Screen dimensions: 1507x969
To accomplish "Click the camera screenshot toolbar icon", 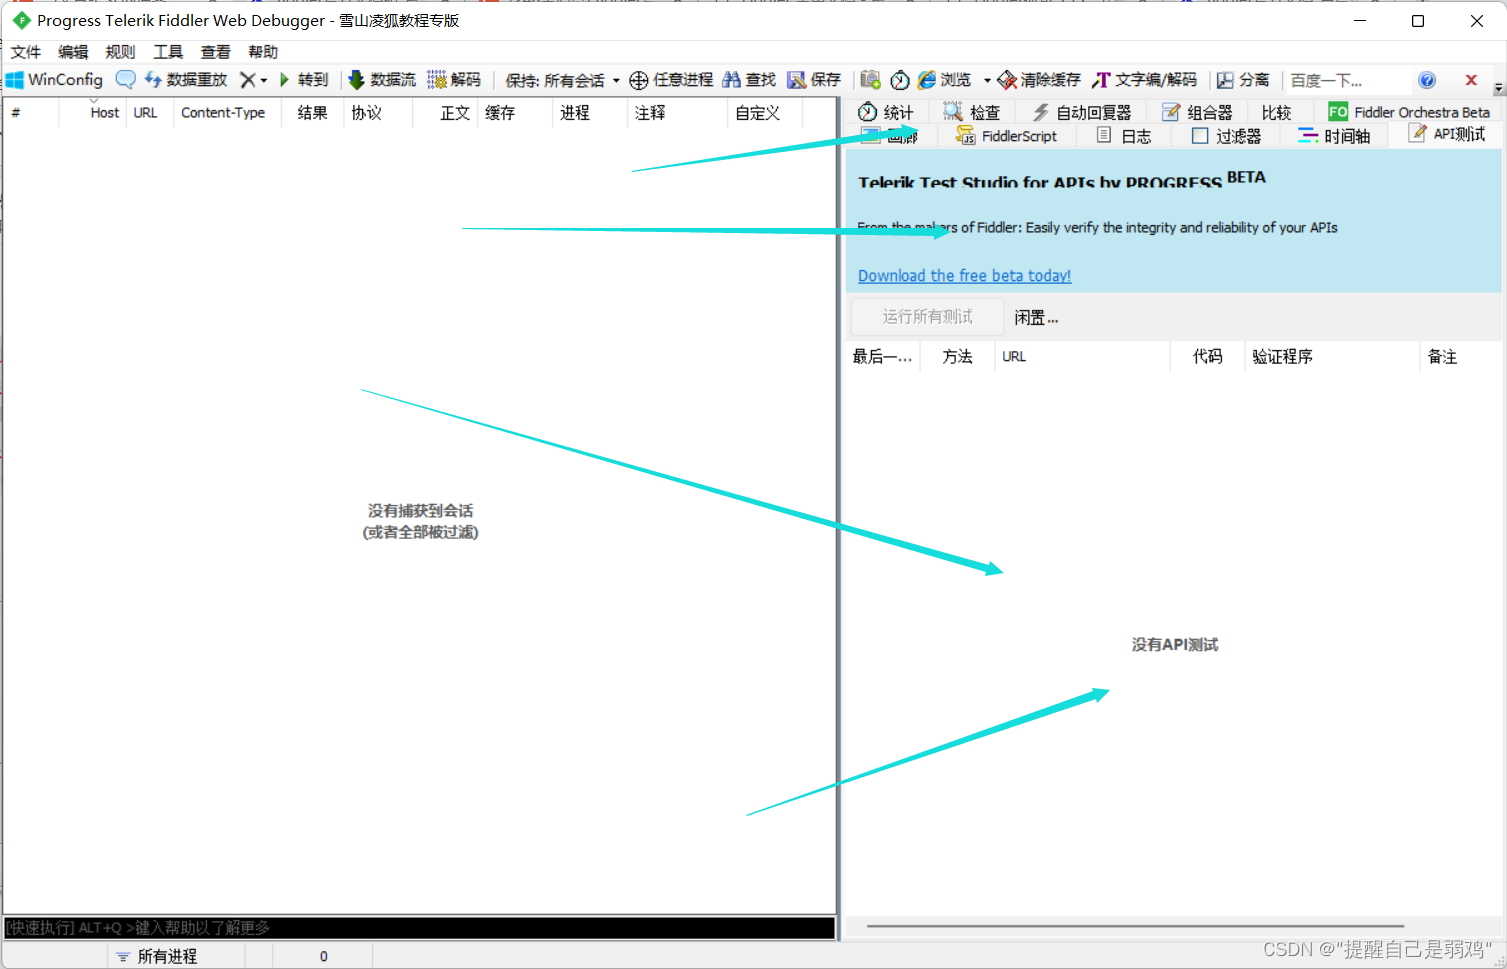I will coord(870,80).
